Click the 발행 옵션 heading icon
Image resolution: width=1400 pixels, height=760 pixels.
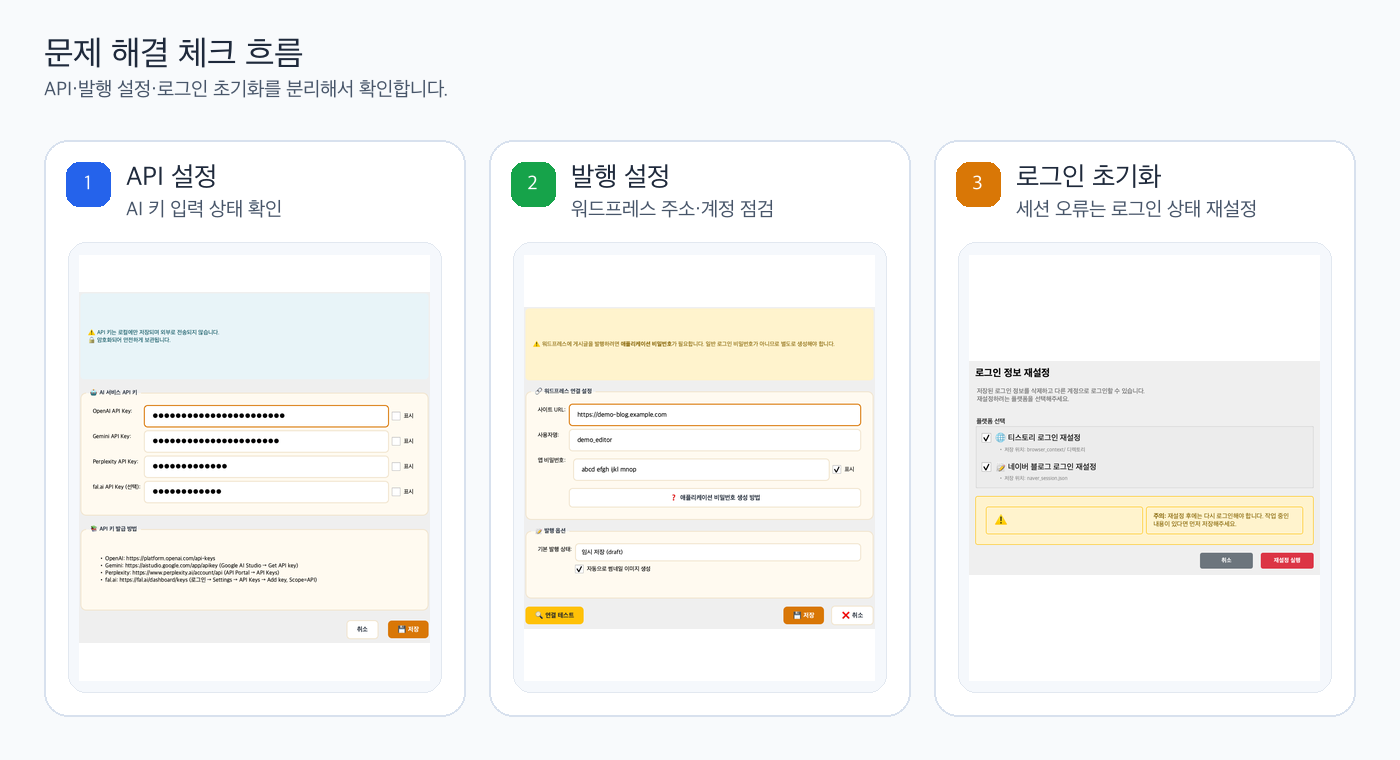(539, 531)
